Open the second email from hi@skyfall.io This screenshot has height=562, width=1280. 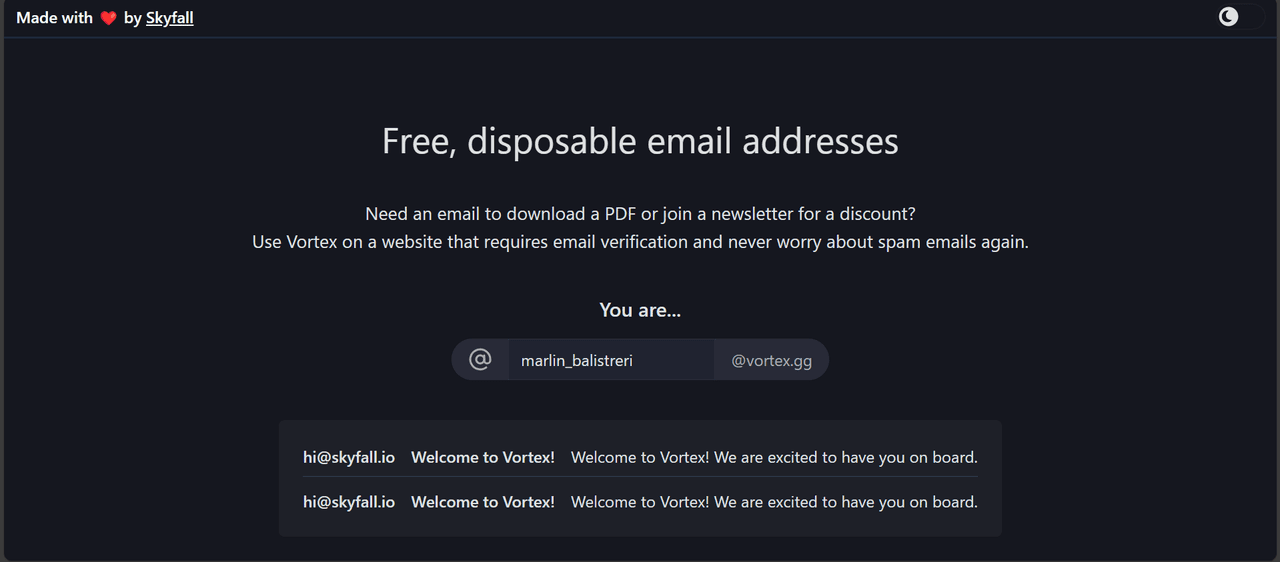(x=349, y=502)
